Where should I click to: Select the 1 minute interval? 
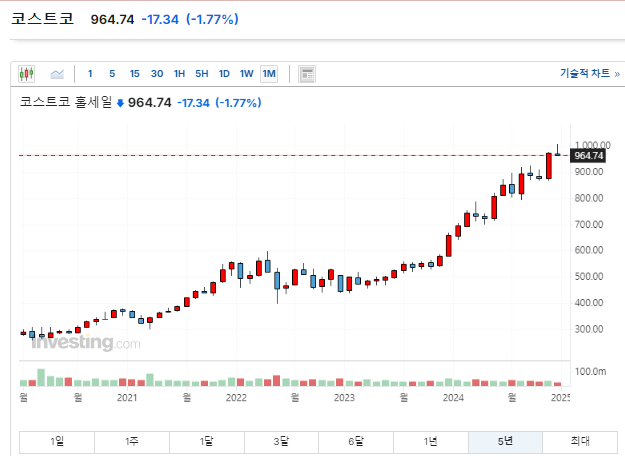90,74
